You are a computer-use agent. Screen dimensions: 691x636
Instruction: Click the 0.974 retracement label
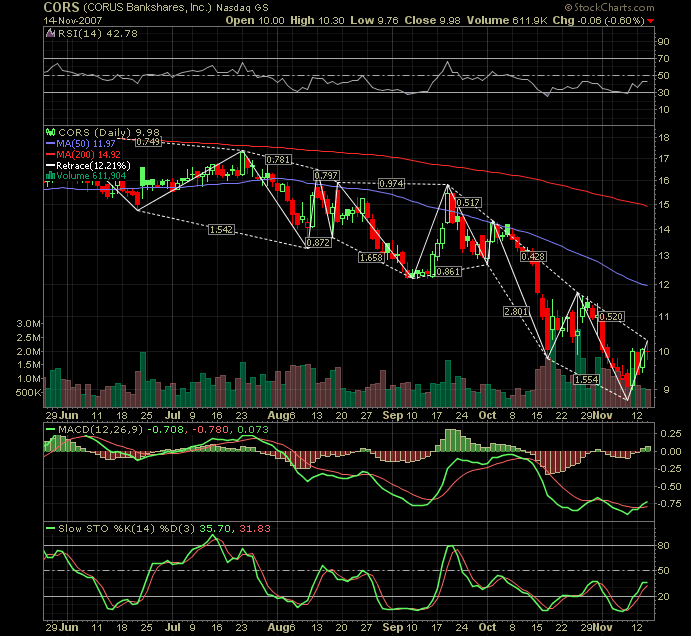pyautogui.click(x=391, y=183)
